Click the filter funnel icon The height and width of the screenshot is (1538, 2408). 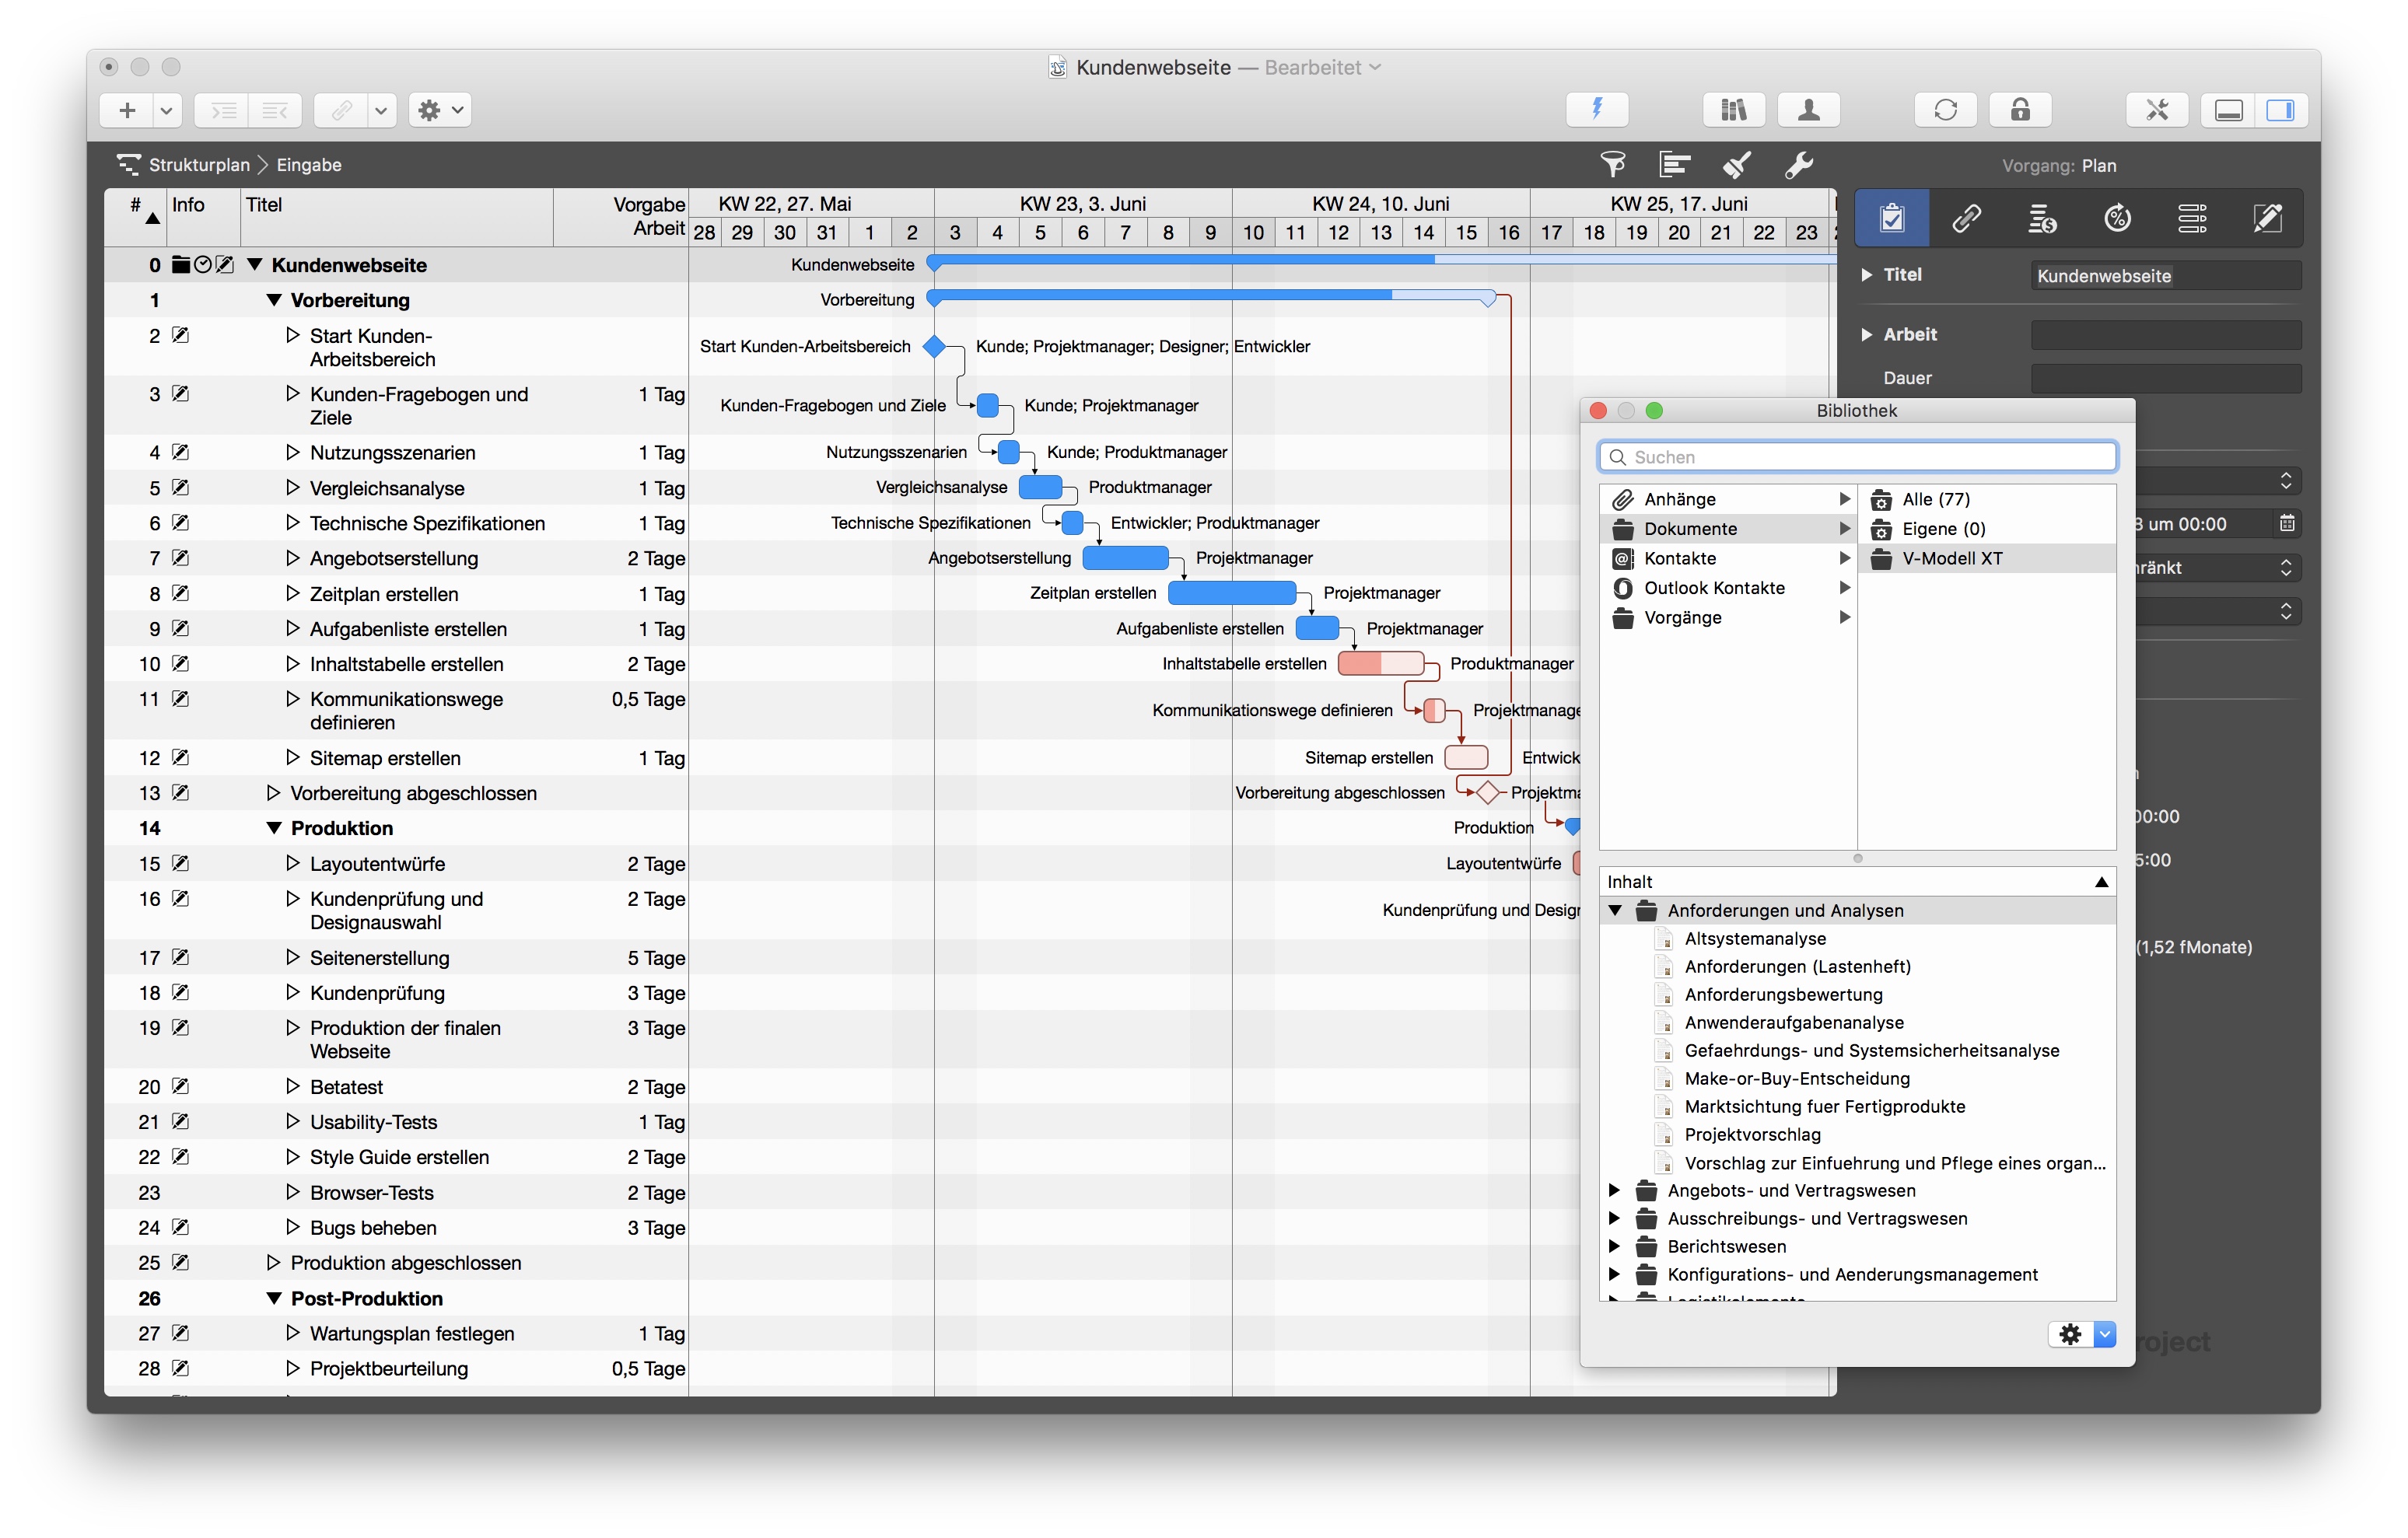pos(1612,164)
